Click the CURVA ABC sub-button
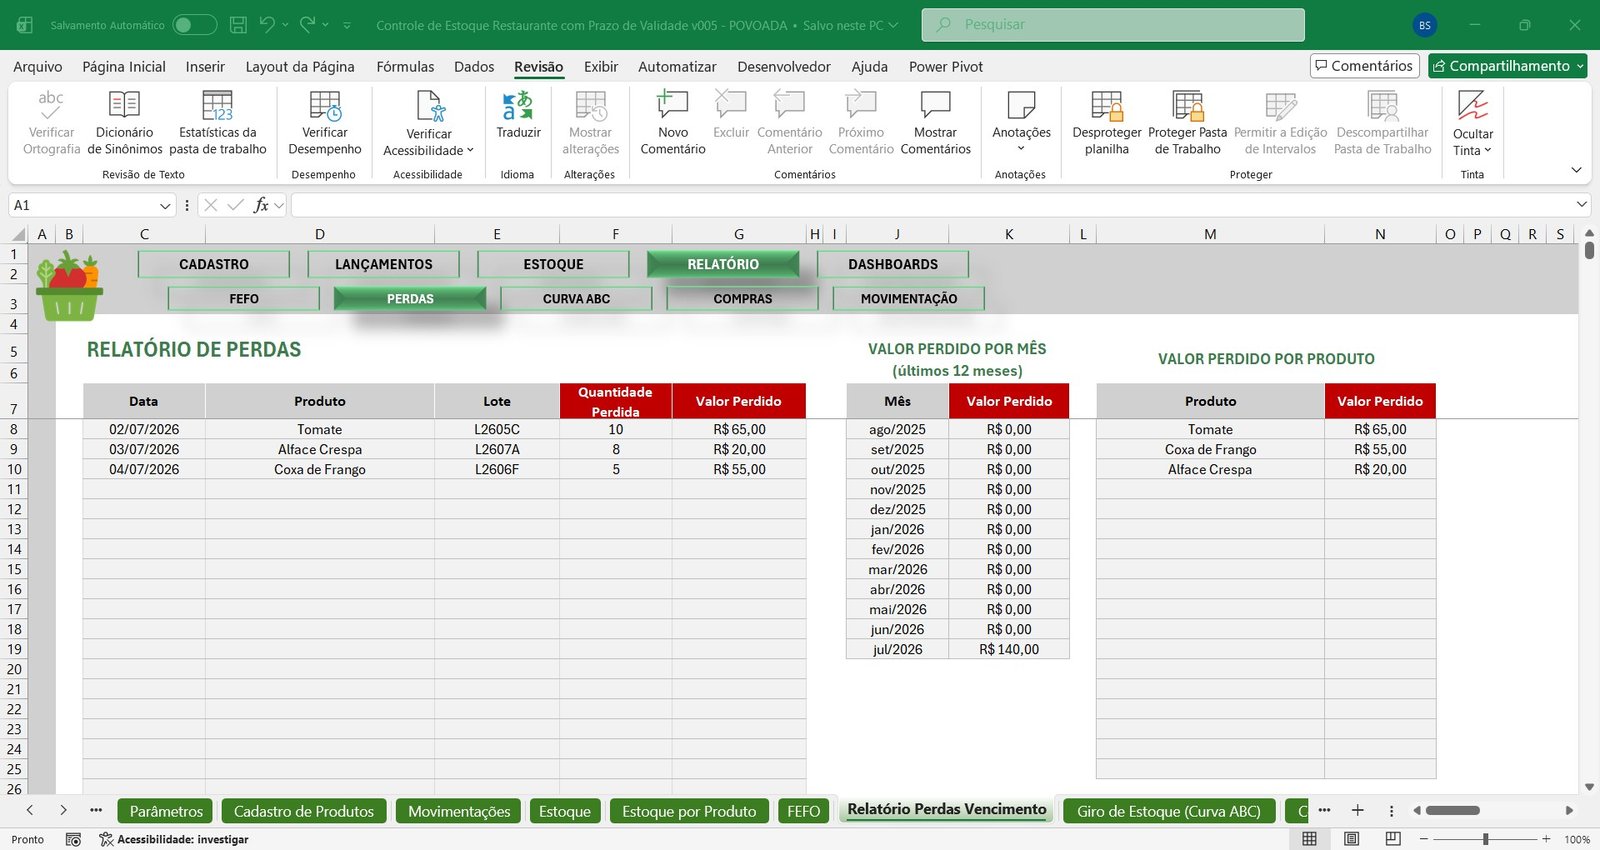This screenshot has height=850, width=1600. [576, 298]
